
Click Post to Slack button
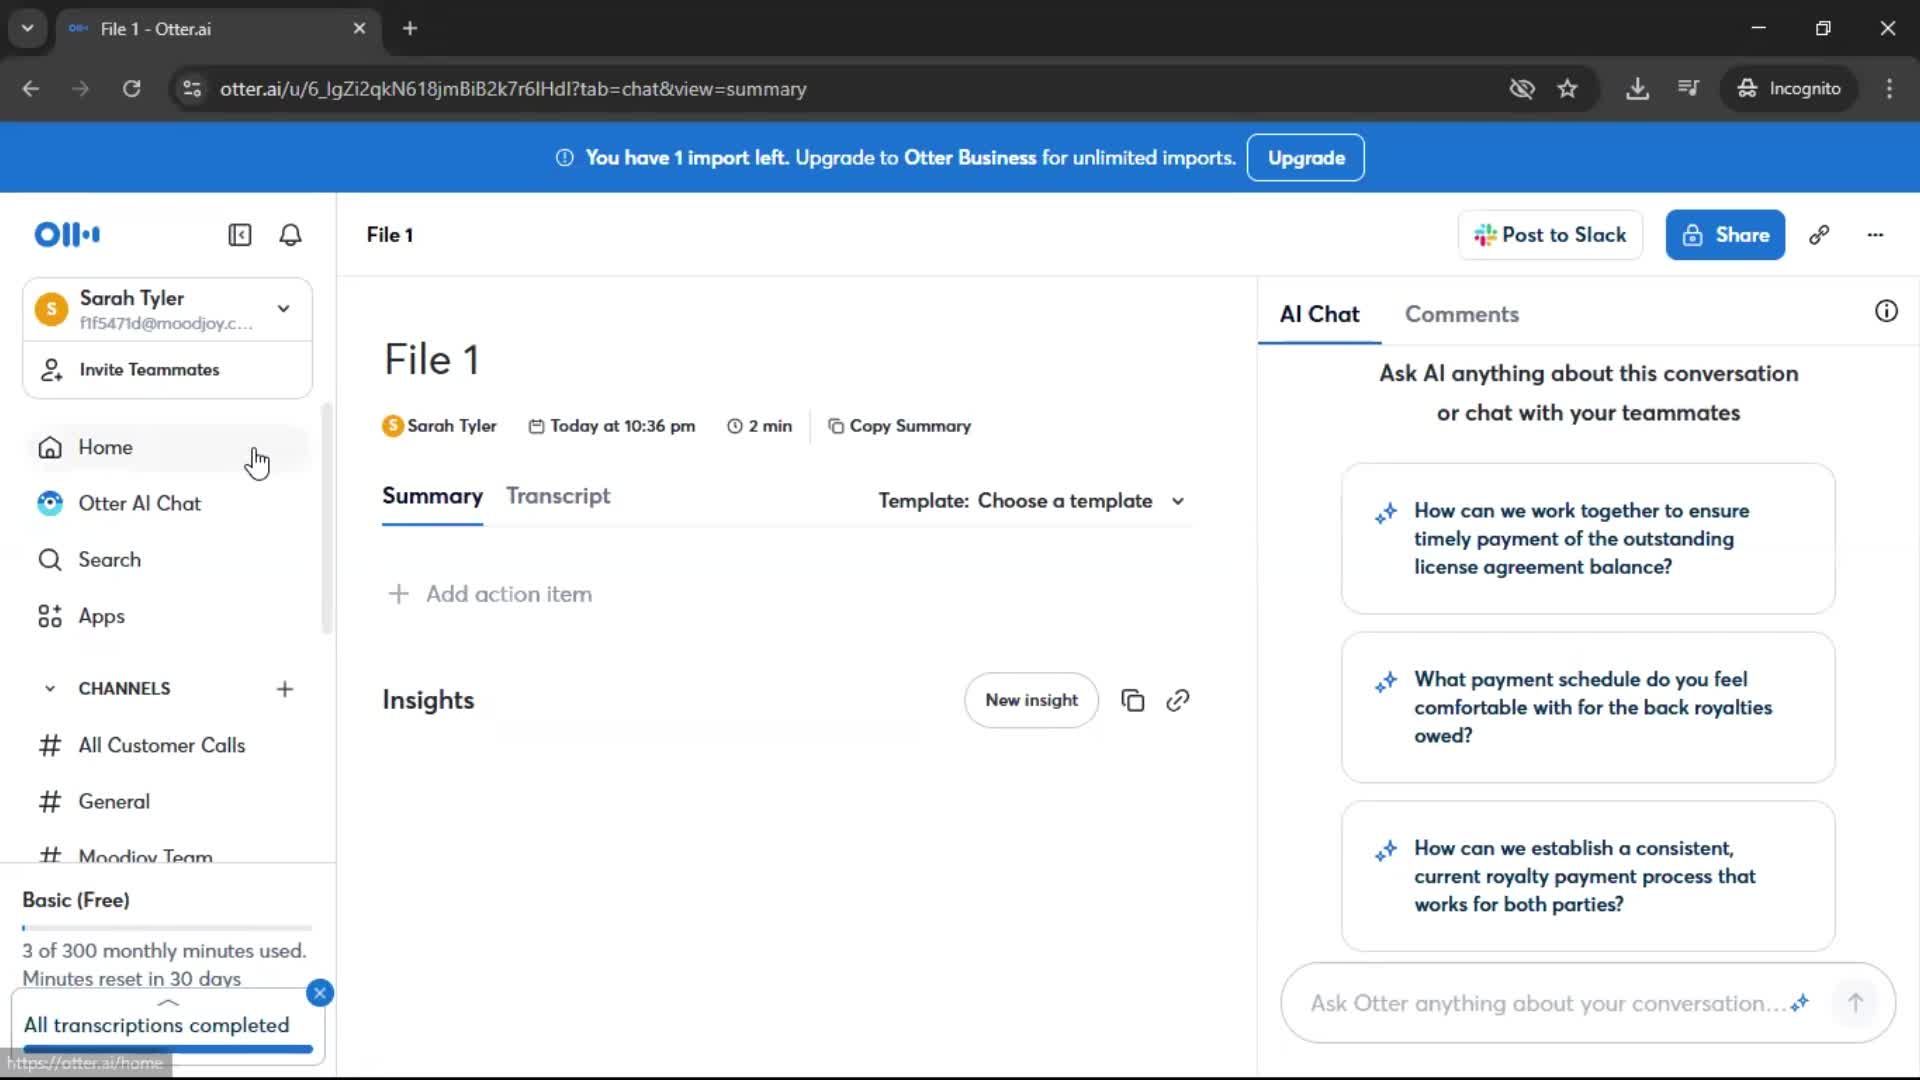click(1550, 235)
